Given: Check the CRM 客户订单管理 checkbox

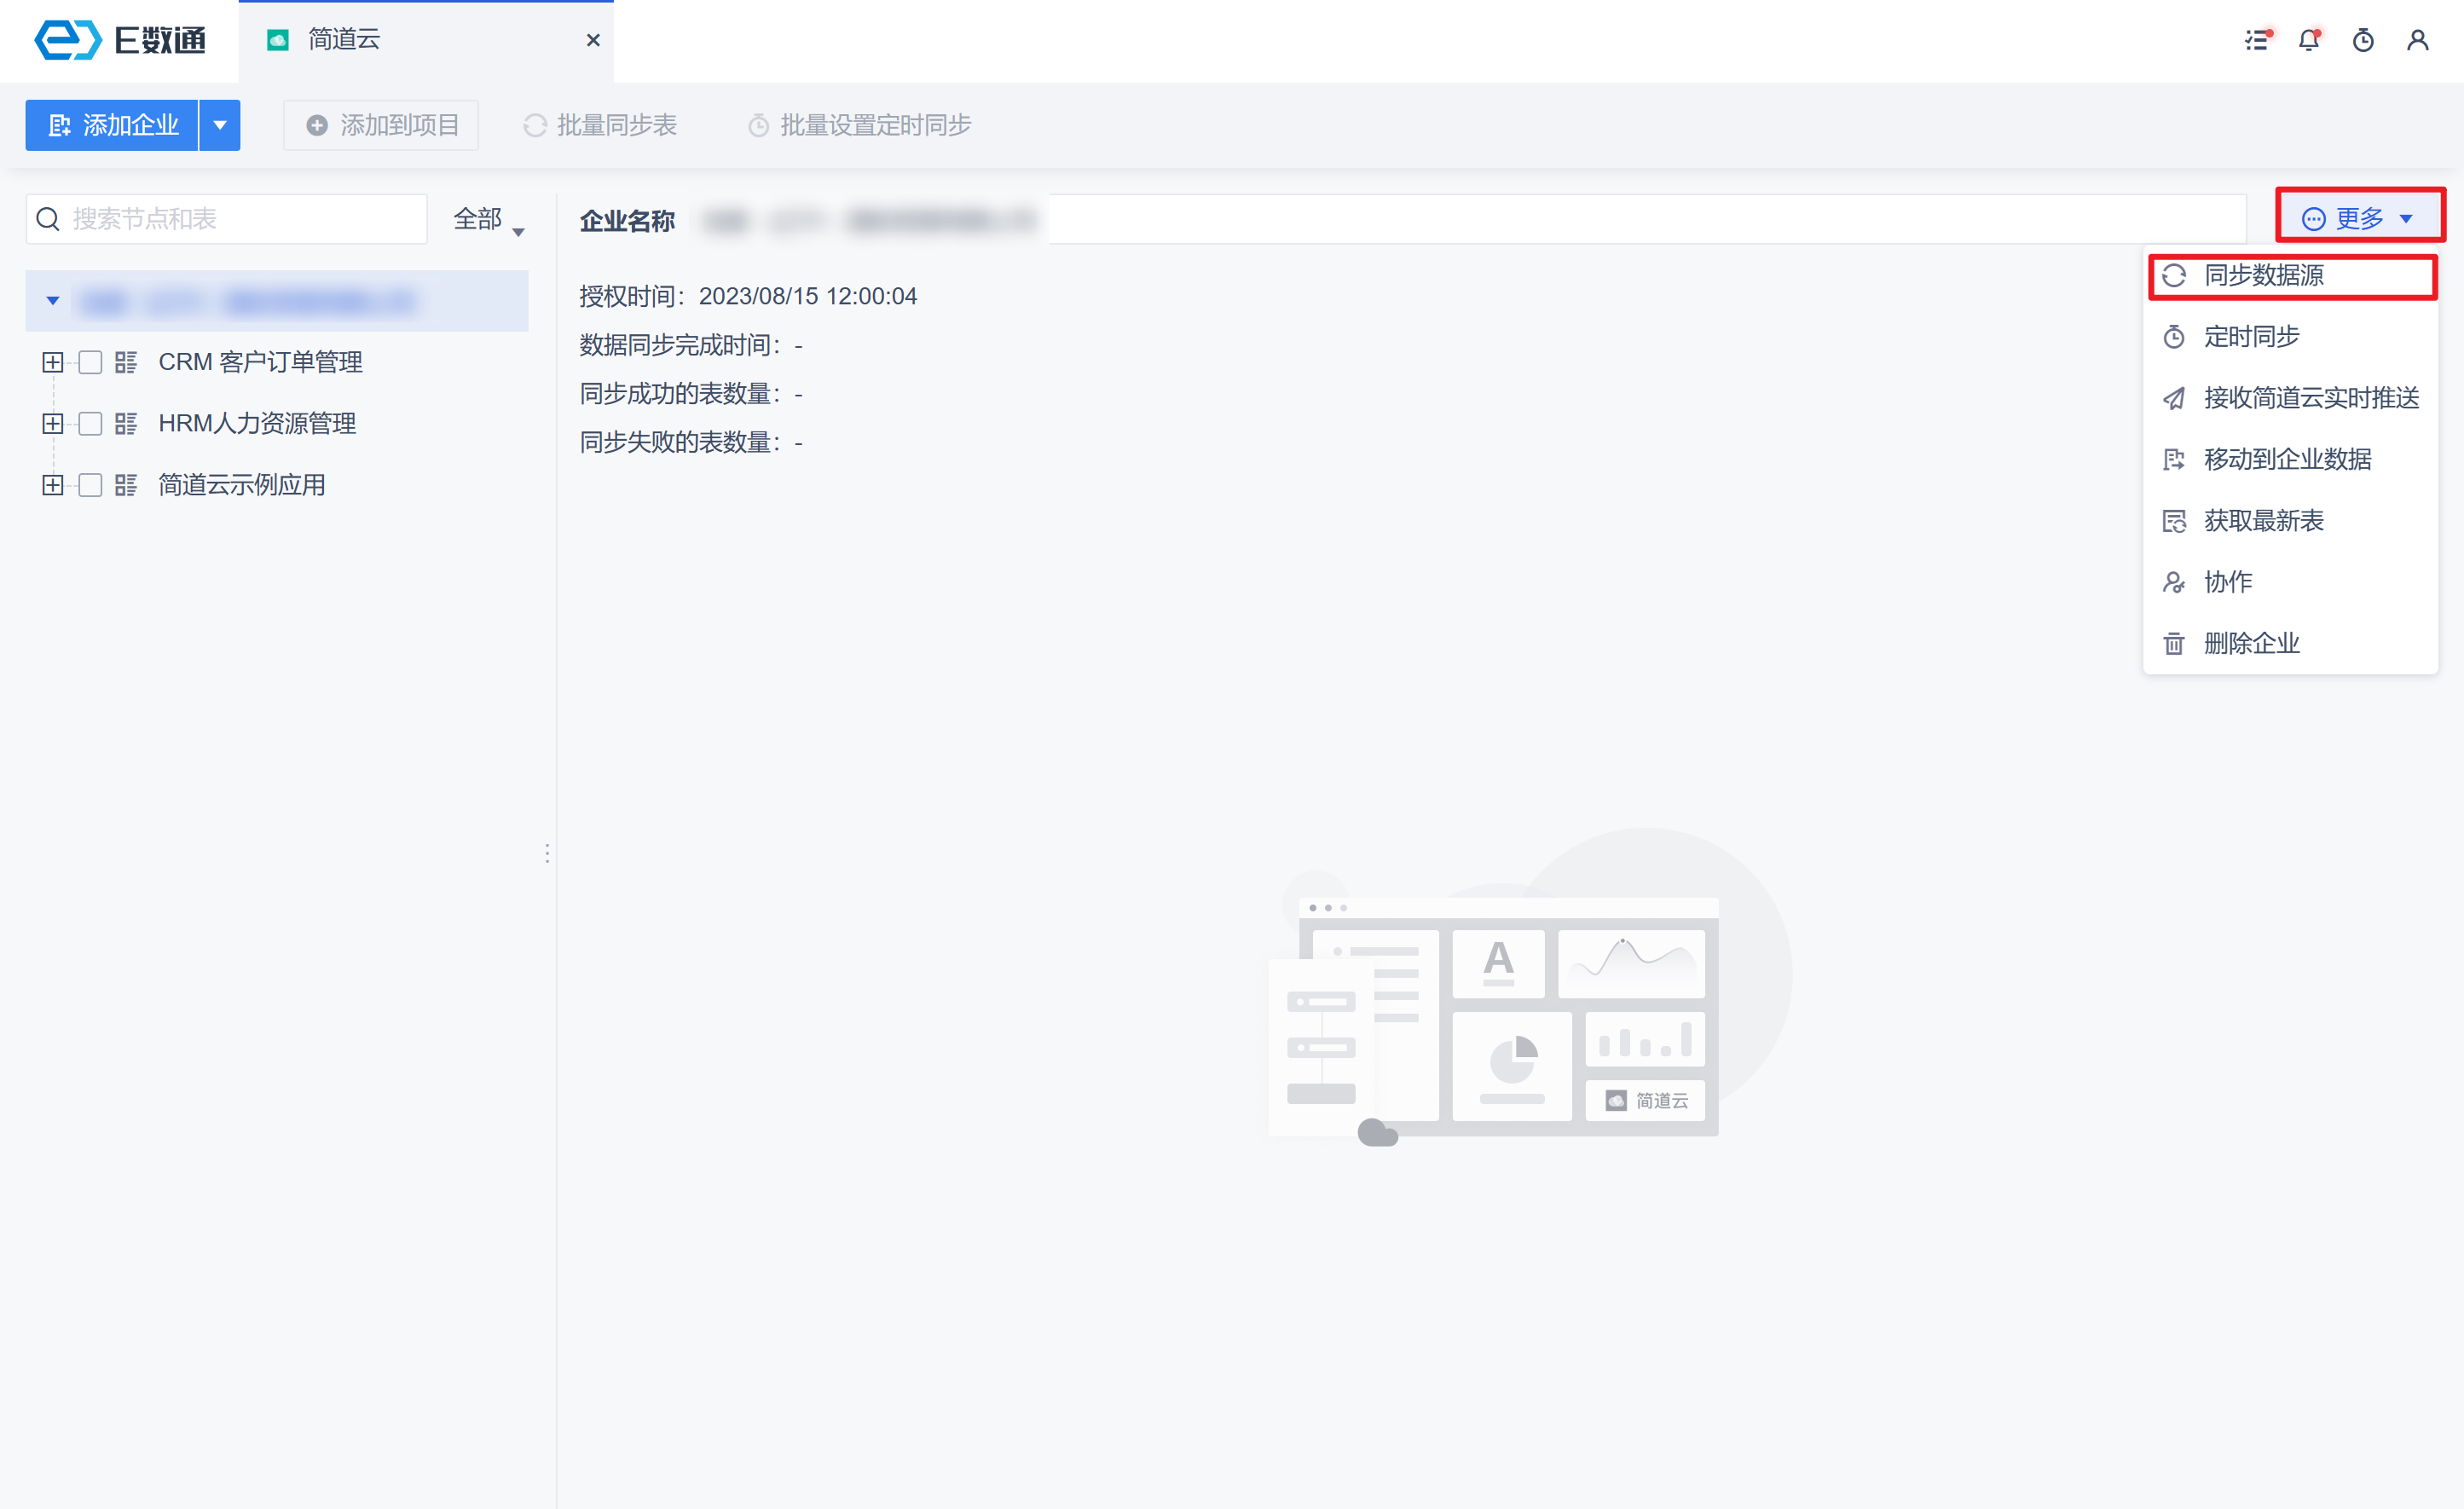Looking at the screenshot, I should [x=90, y=362].
